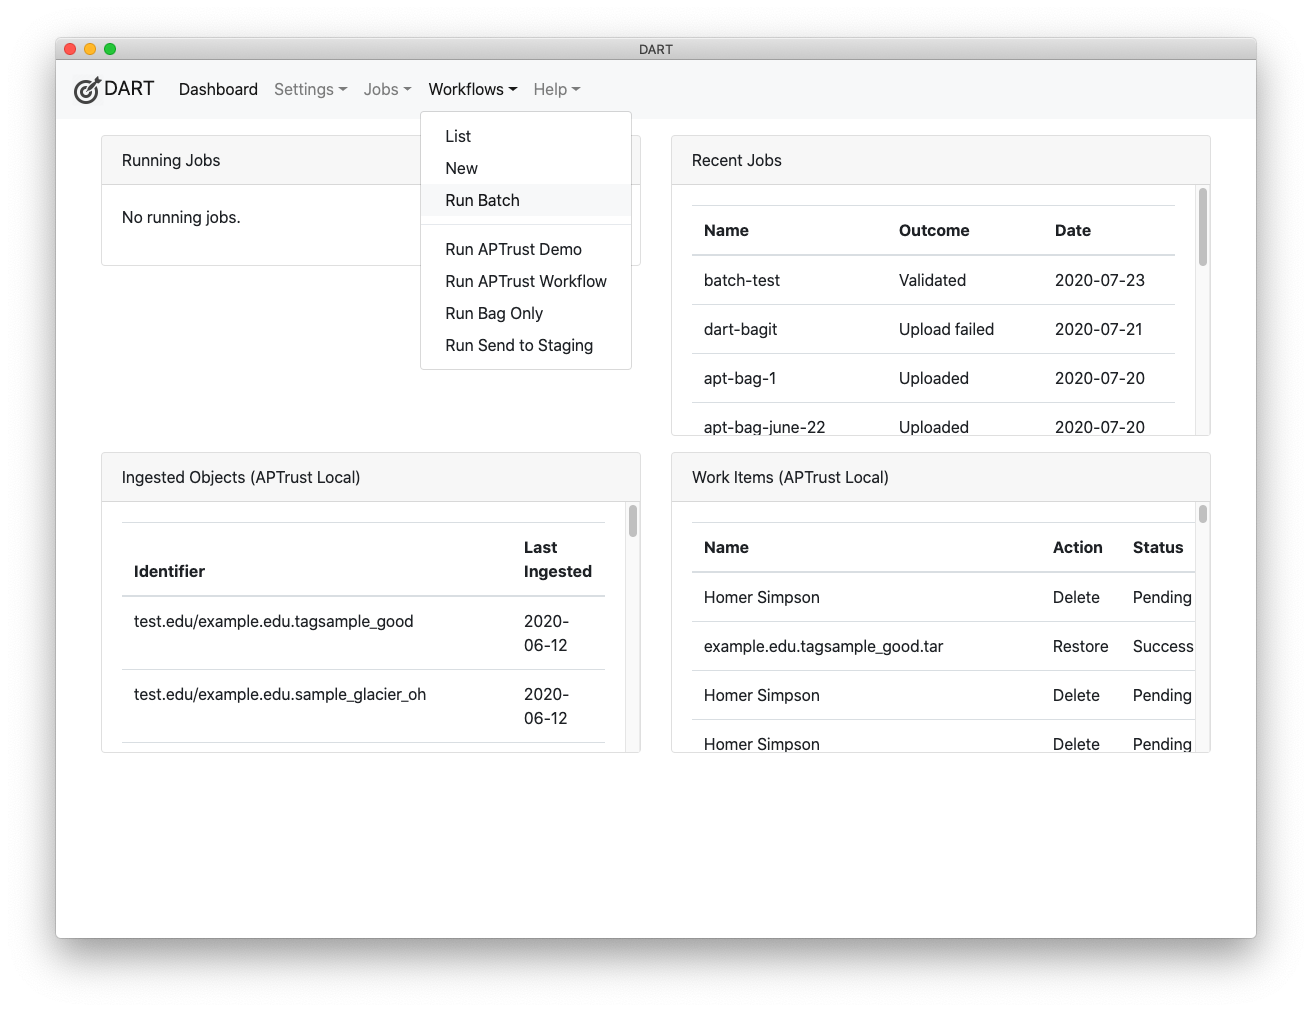The height and width of the screenshot is (1012, 1312).
Task: Select the dart-bagit Upload failed row
Action: point(741,329)
